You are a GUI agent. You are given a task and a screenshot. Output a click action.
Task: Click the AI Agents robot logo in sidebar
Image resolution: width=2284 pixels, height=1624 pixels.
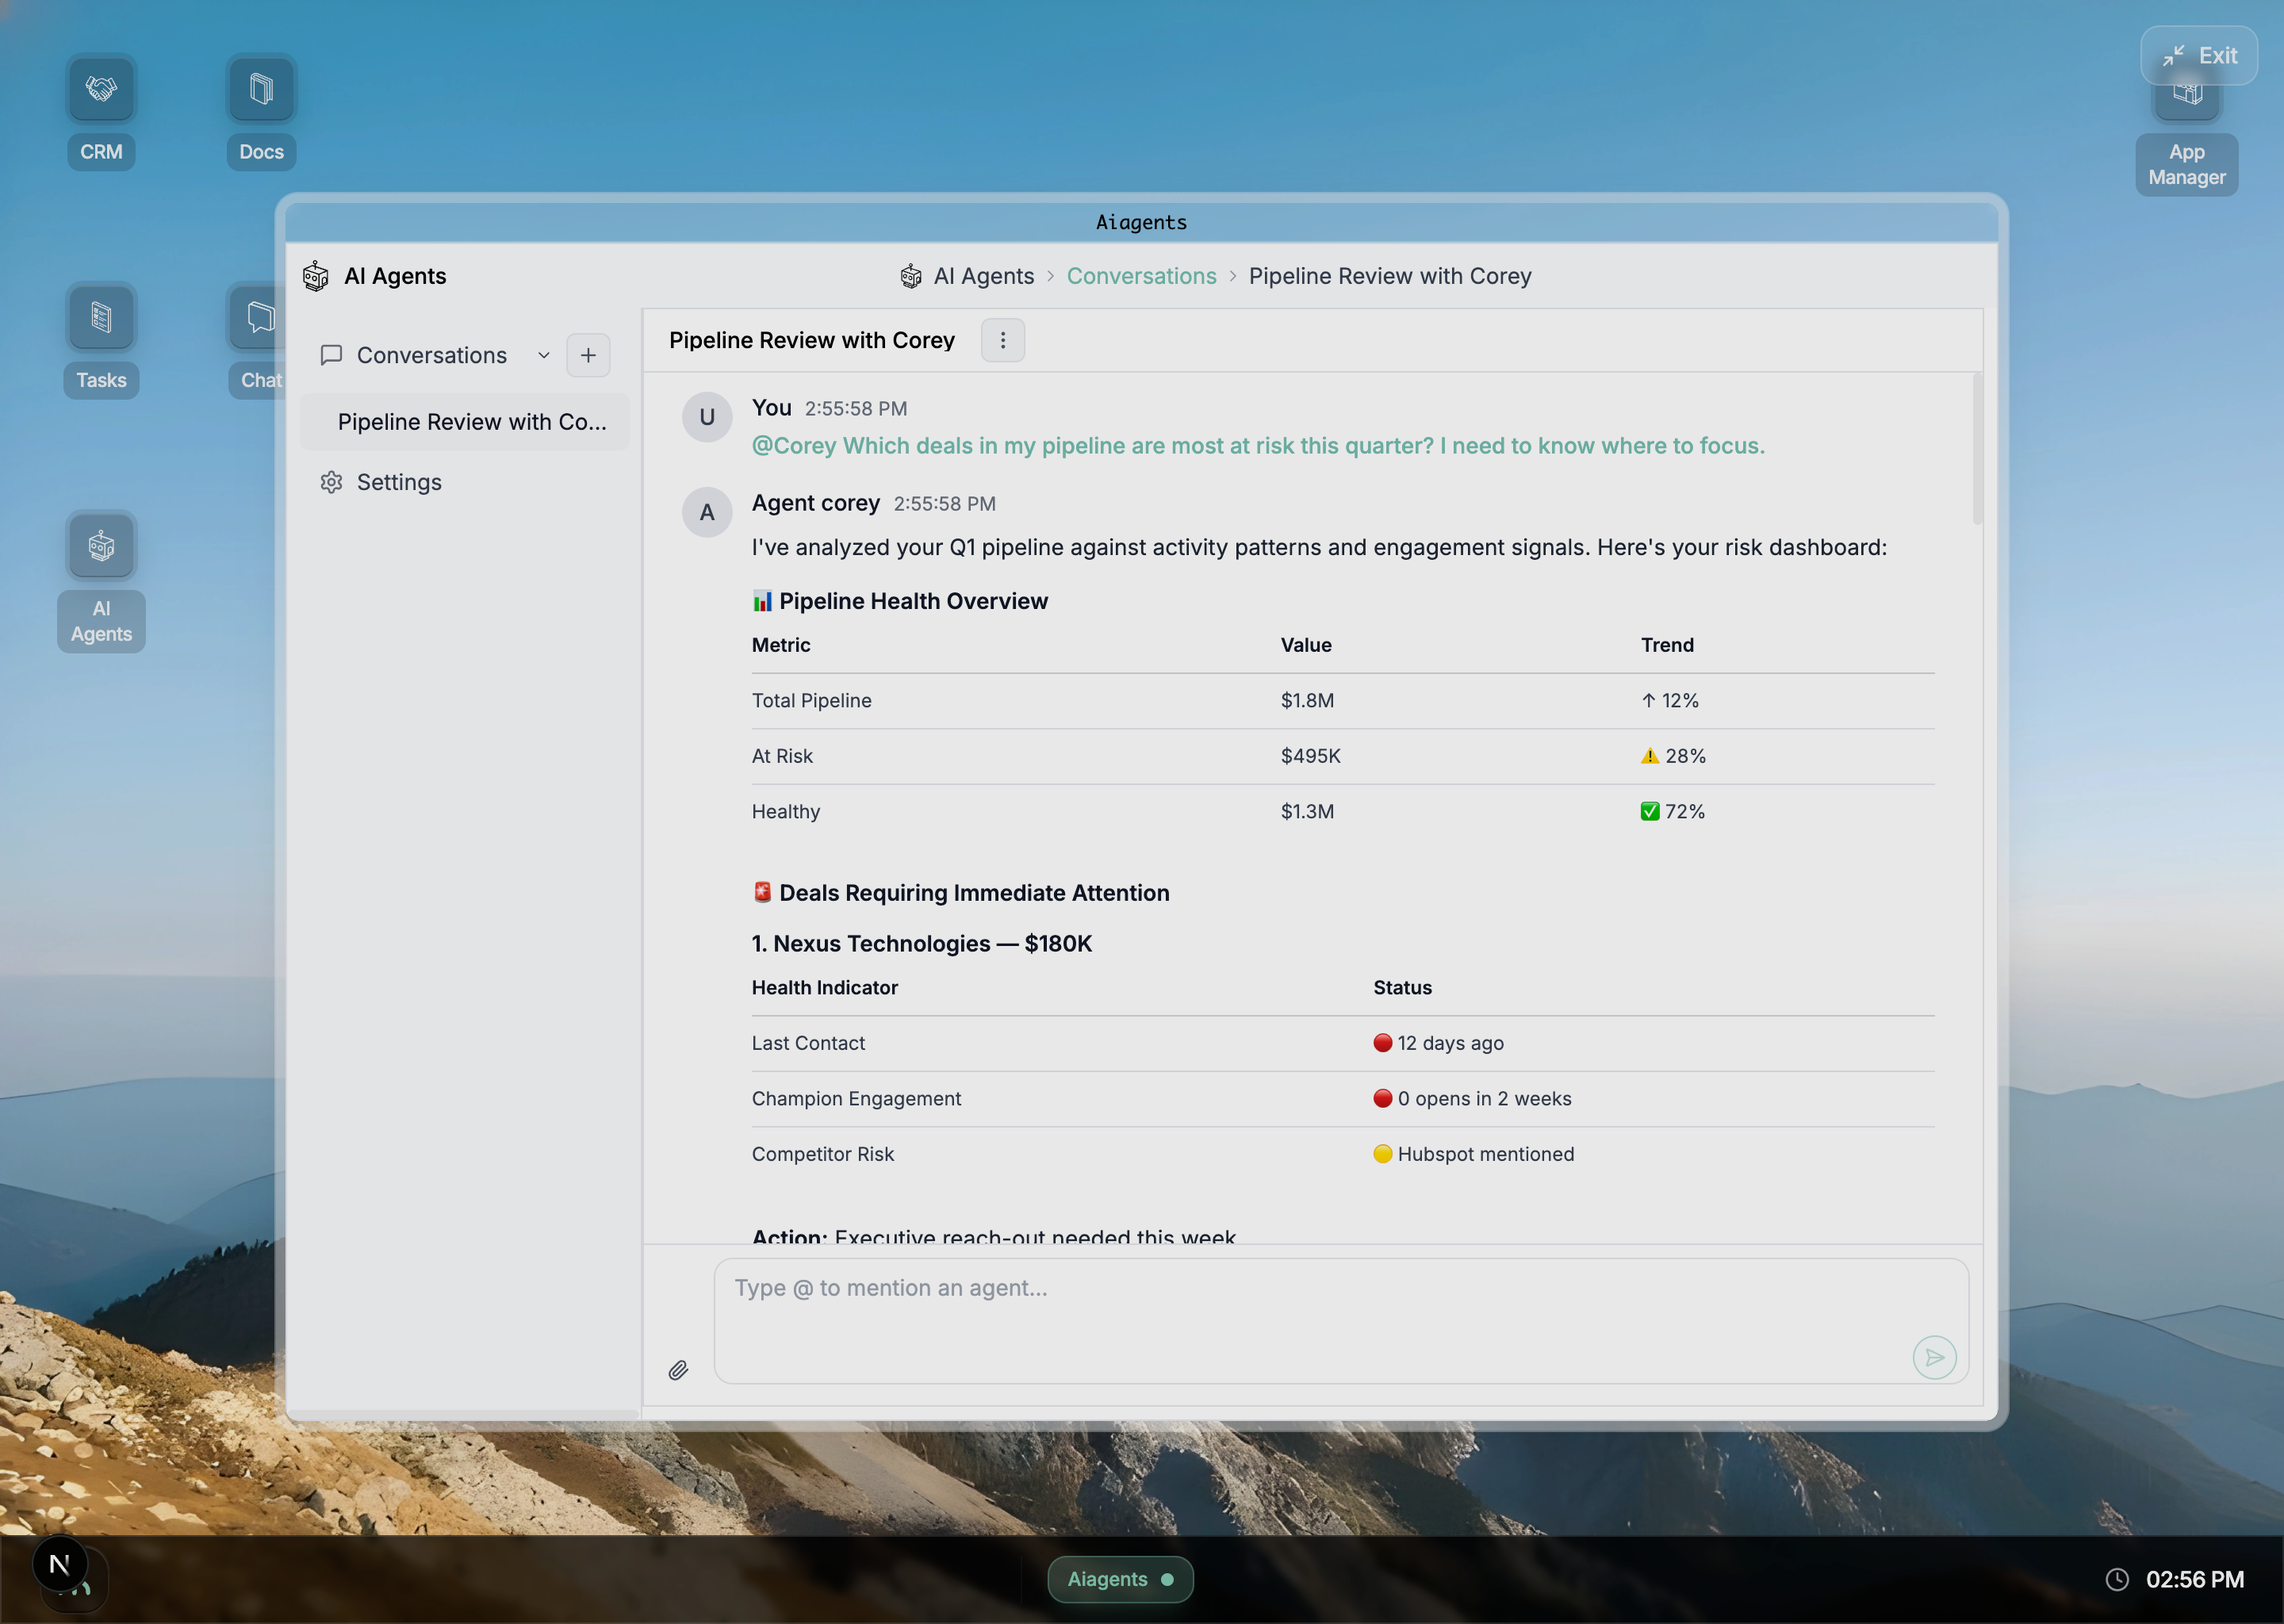pyautogui.click(x=316, y=276)
